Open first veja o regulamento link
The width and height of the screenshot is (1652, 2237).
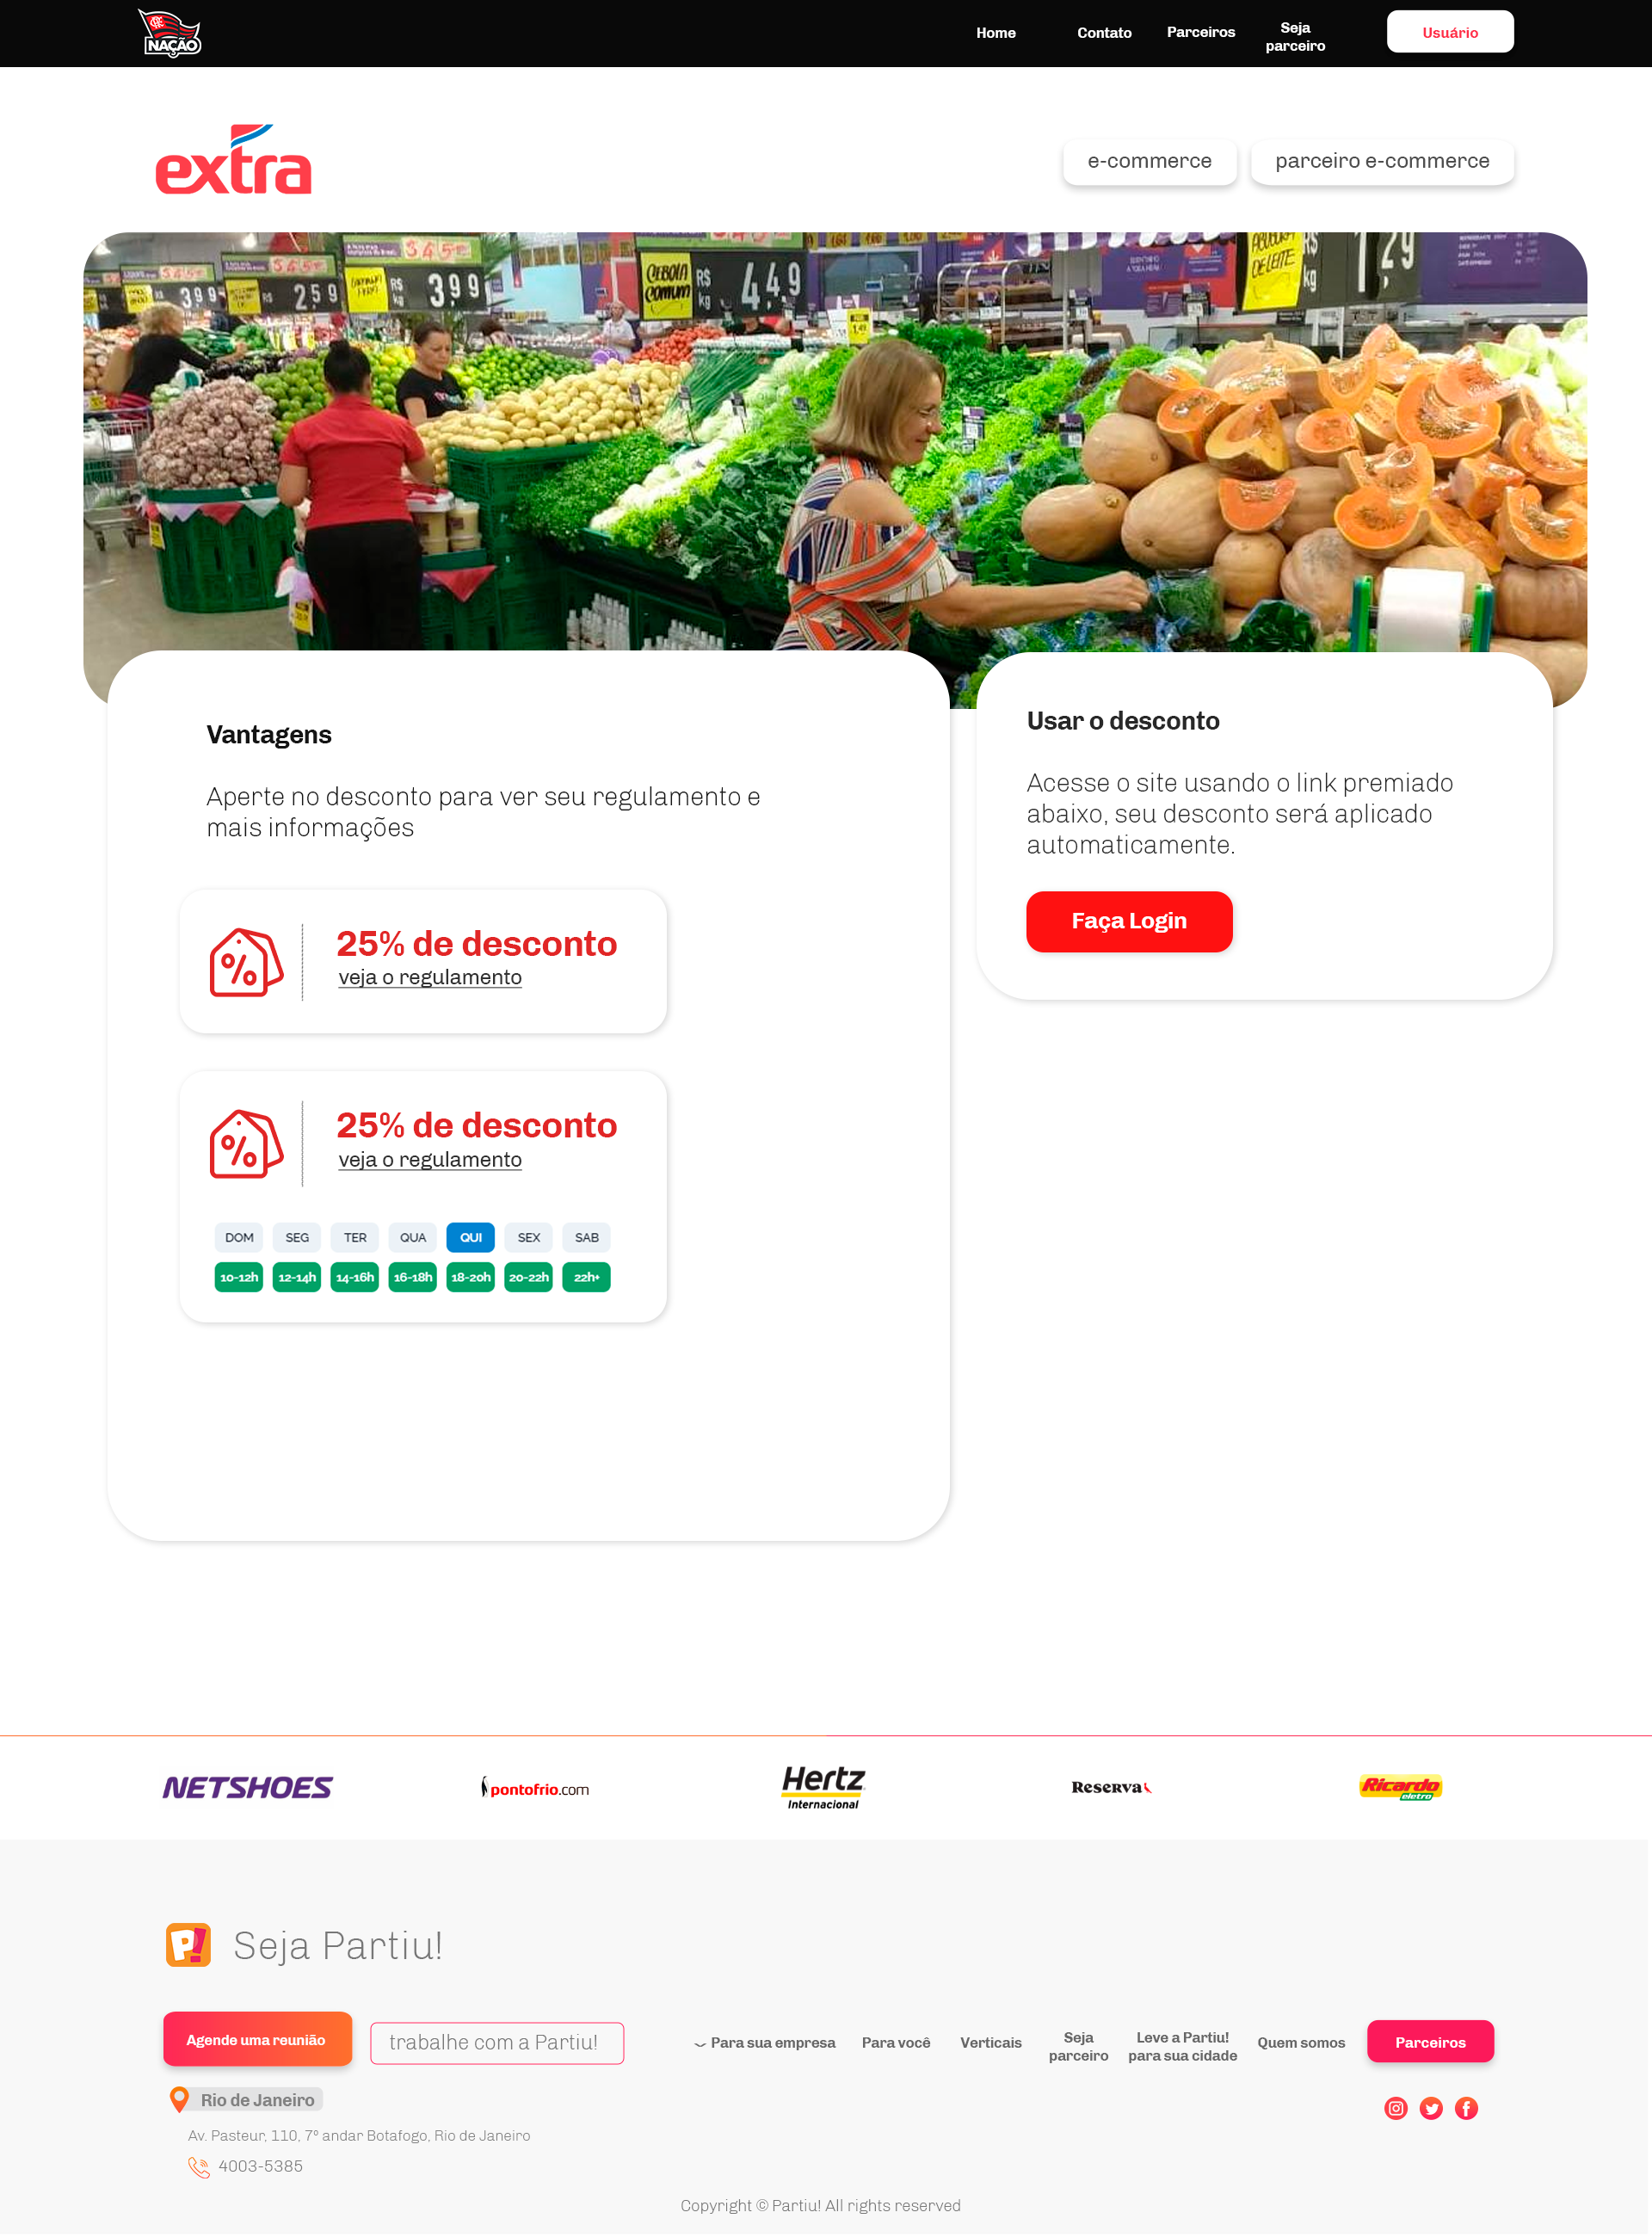coord(430,977)
